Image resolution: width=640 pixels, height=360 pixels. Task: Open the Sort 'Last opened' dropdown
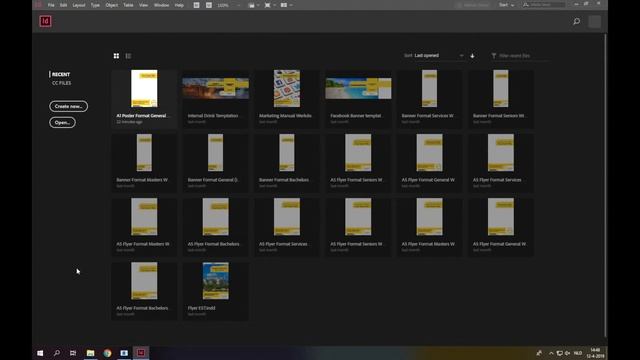pyautogui.click(x=439, y=56)
